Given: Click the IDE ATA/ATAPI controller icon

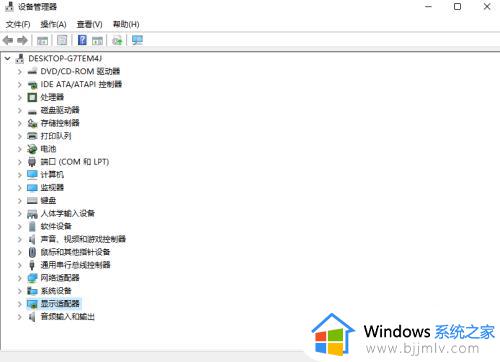Looking at the screenshot, I should [32, 85].
